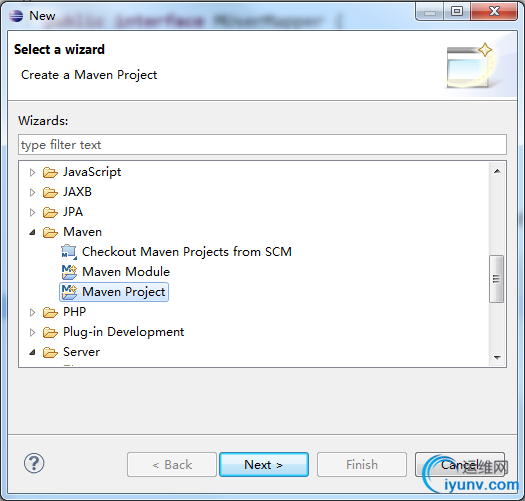525x501 pixels.
Task: Expand the JavaScript tree node
Action: pyautogui.click(x=32, y=172)
